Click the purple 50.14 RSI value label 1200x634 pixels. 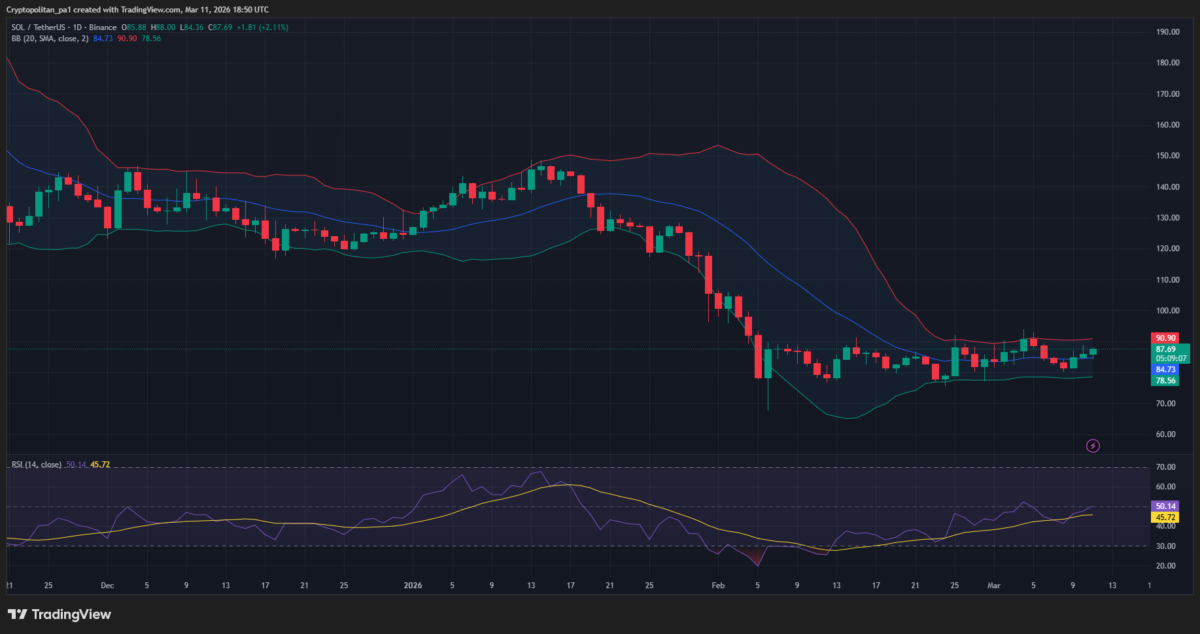coord(1164,506)
